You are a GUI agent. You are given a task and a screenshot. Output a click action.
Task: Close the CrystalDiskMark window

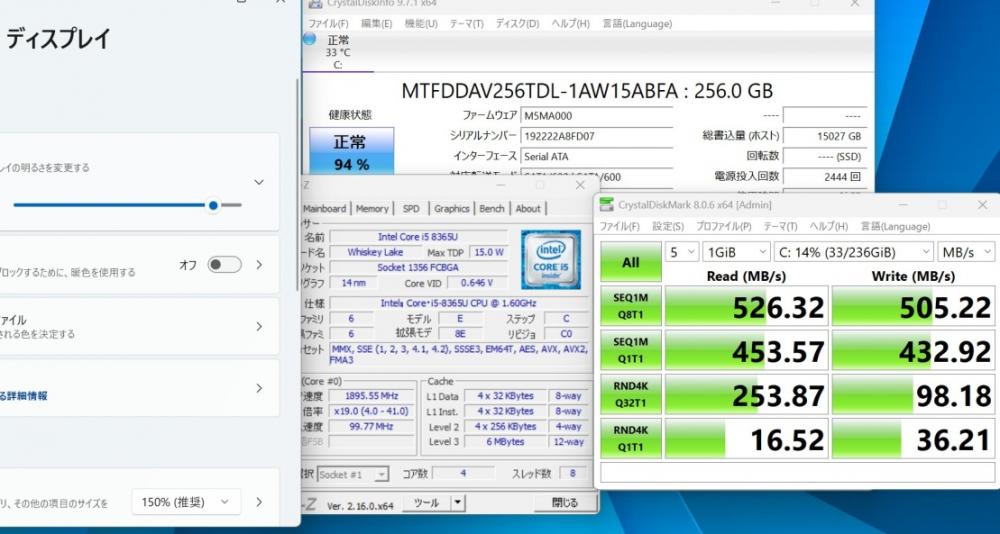pyautogui.click(x=982, y=205)
